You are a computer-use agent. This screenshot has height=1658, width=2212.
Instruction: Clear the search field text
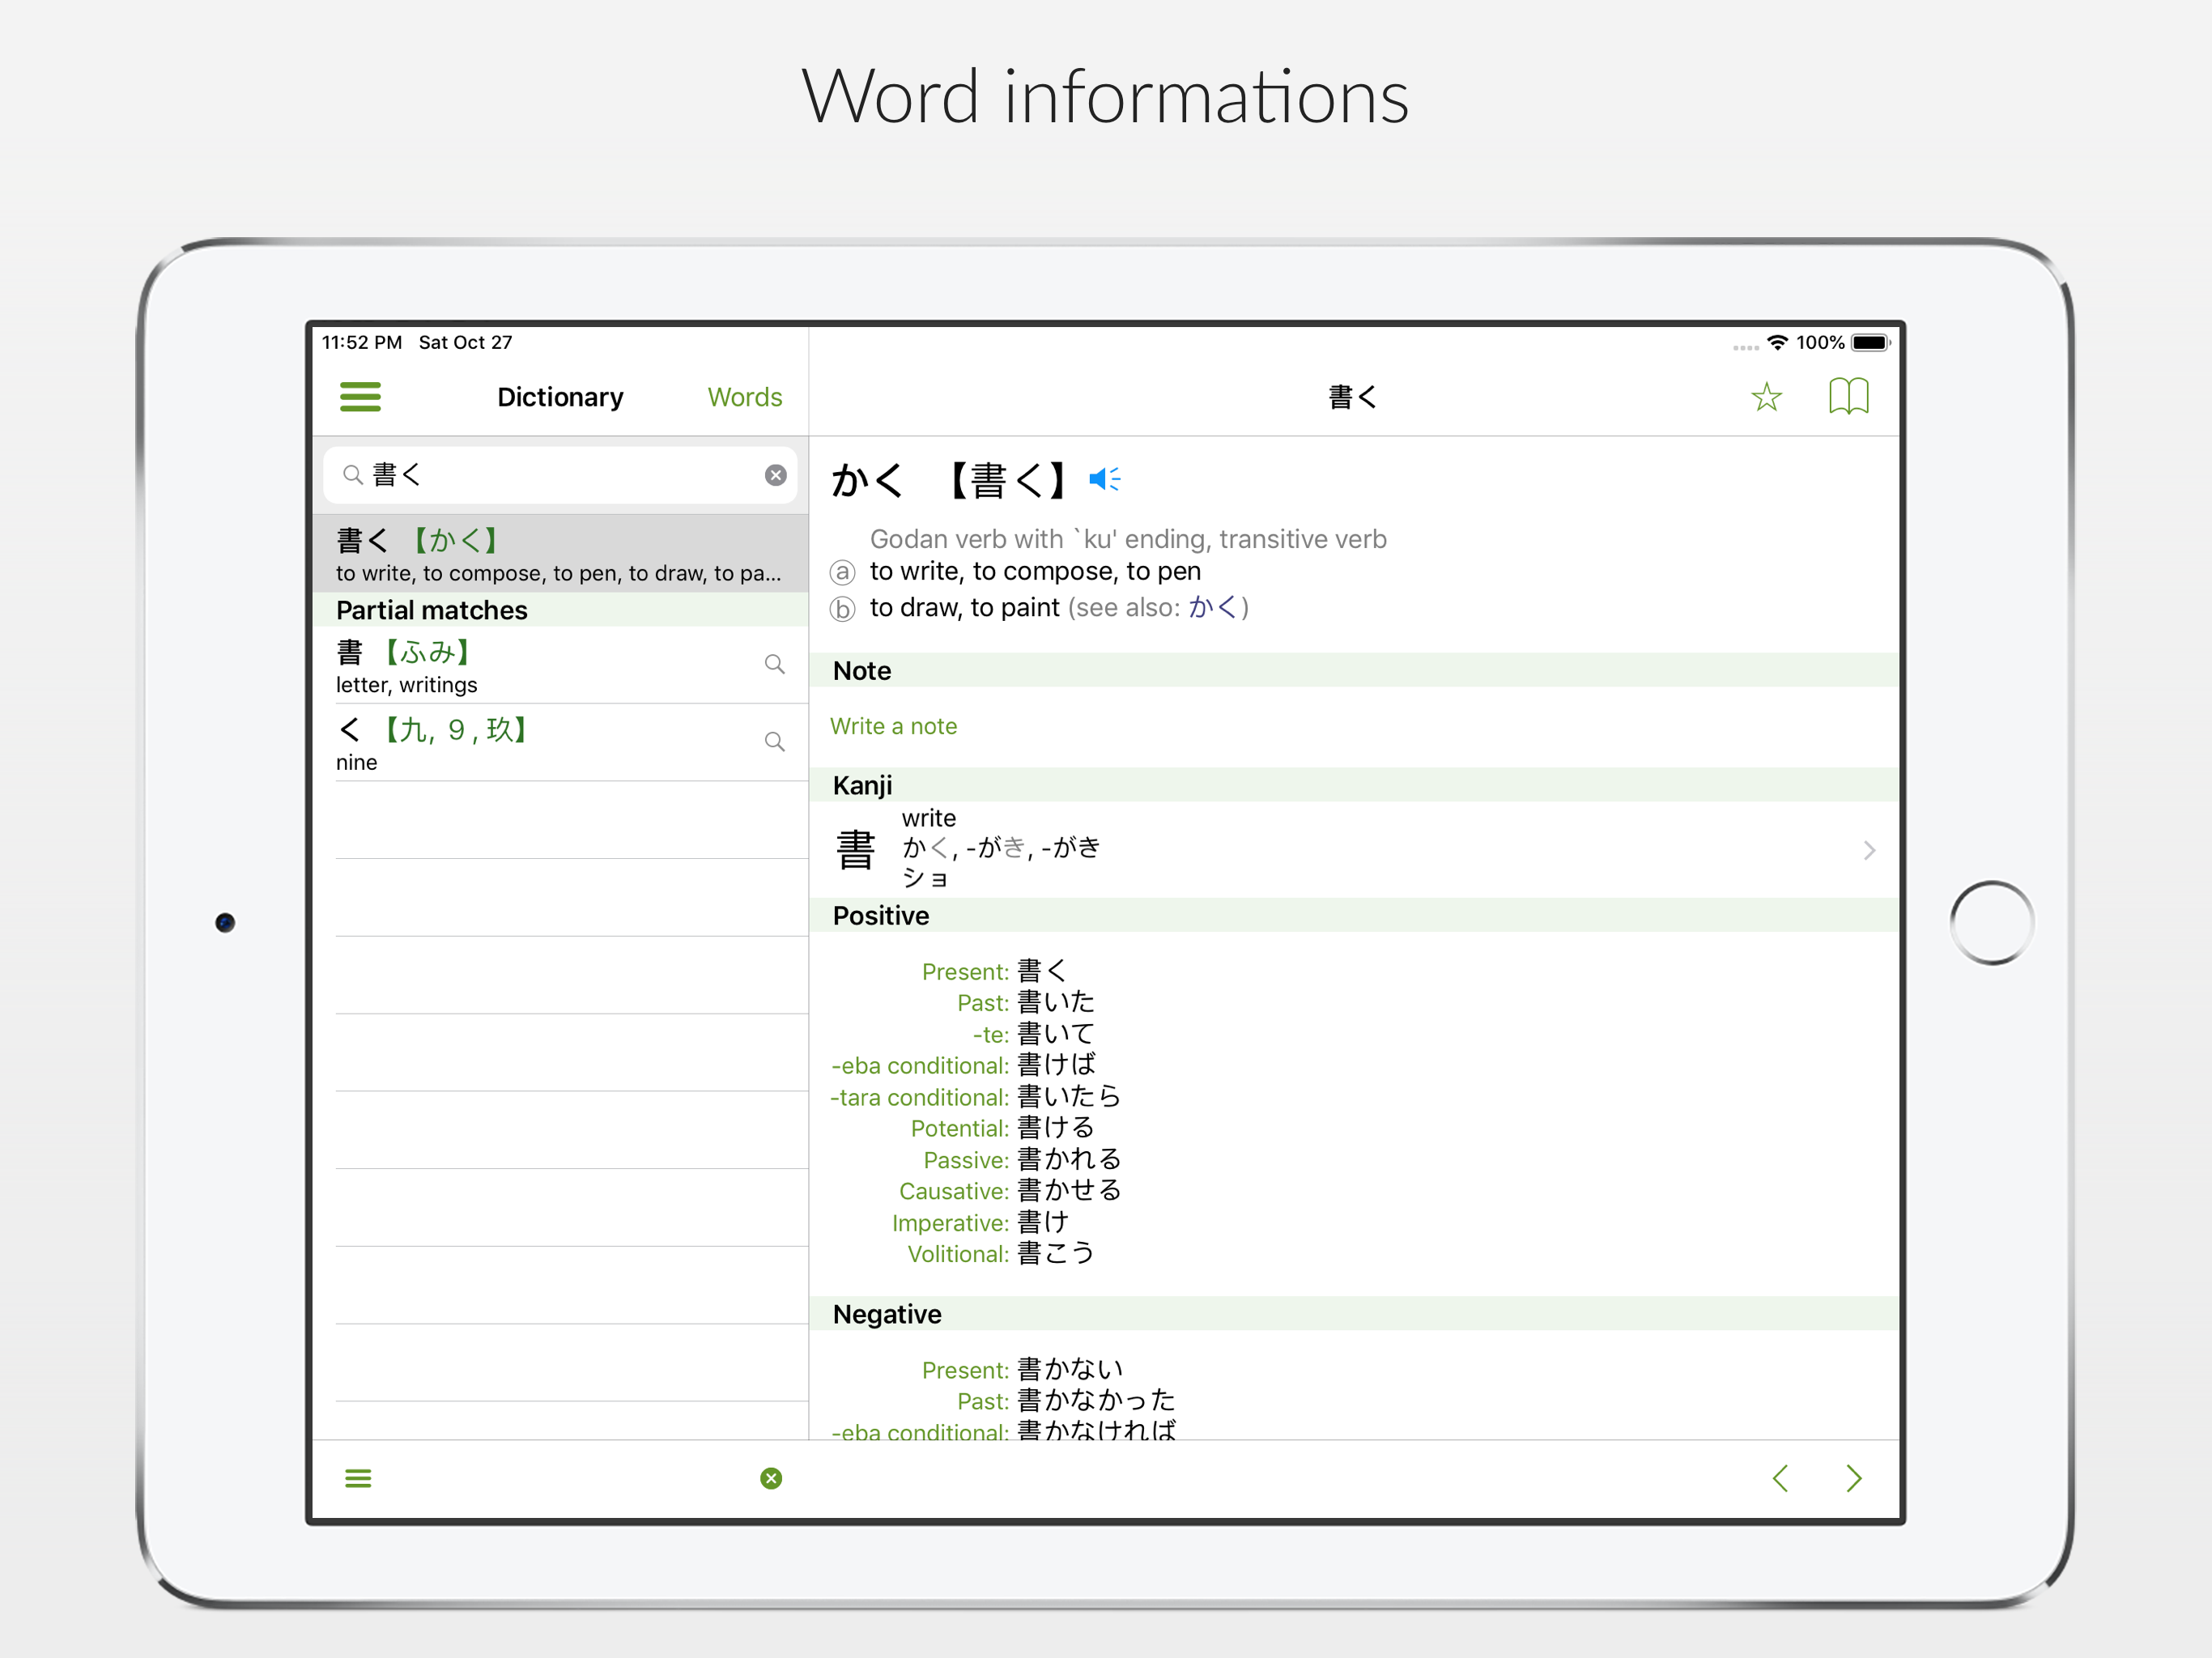click(x=775, y=475)
